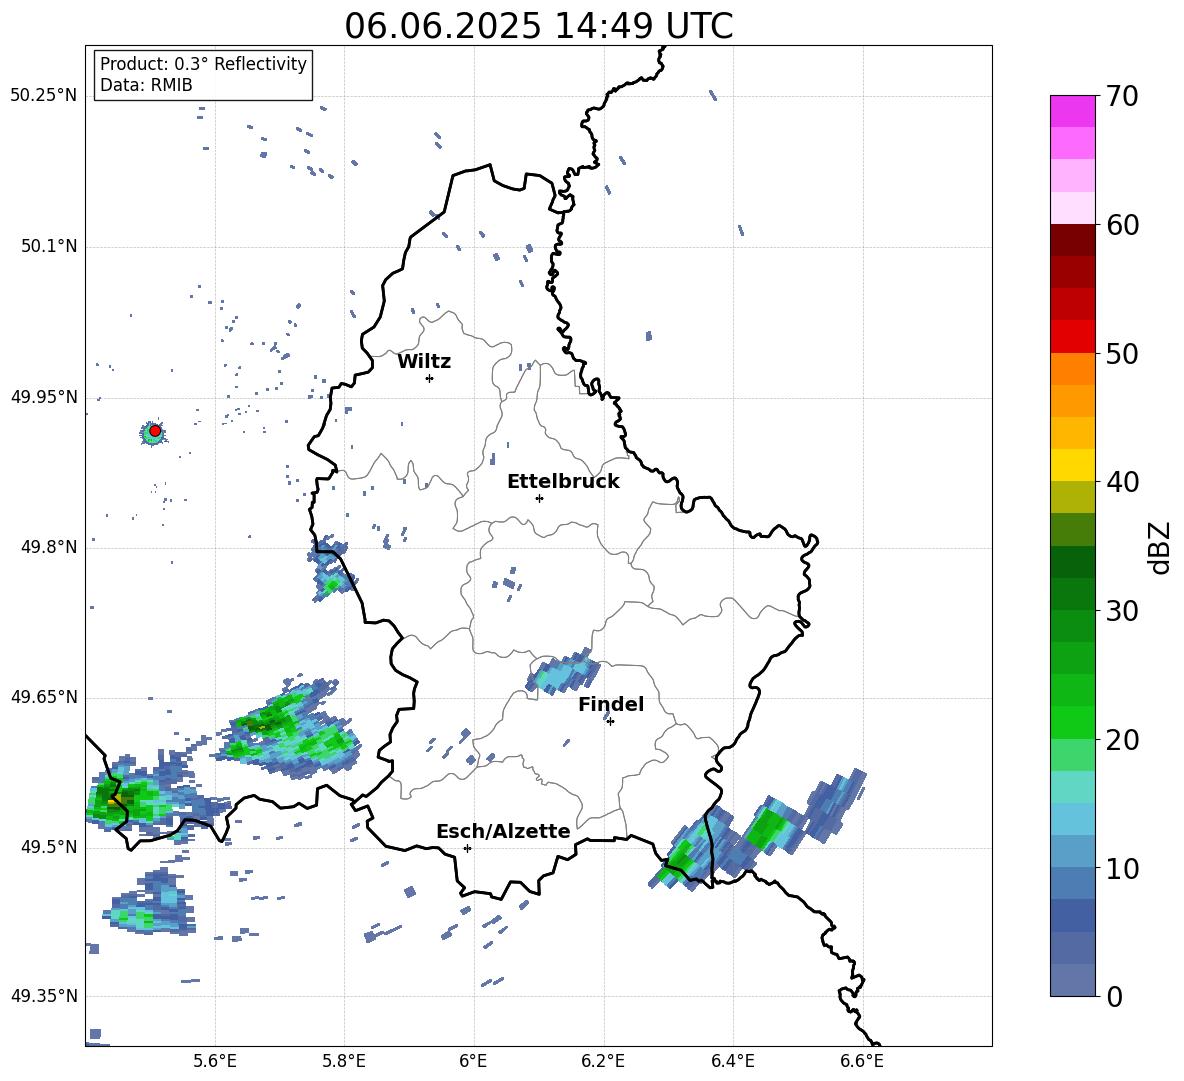Screen dimensions: 1184x1081
Task: Click the 0 tick on the colorbar
Action: (x=1114, y=996)
